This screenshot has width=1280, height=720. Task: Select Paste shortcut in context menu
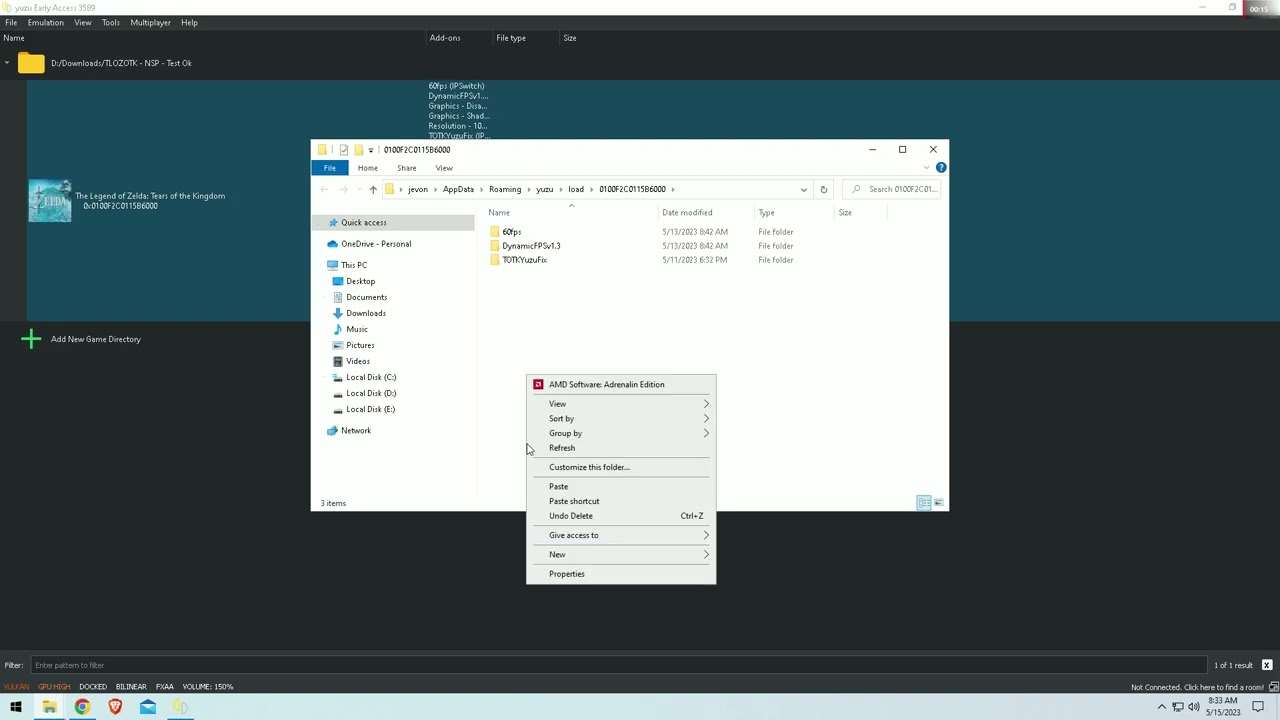[x=621, y=501]
